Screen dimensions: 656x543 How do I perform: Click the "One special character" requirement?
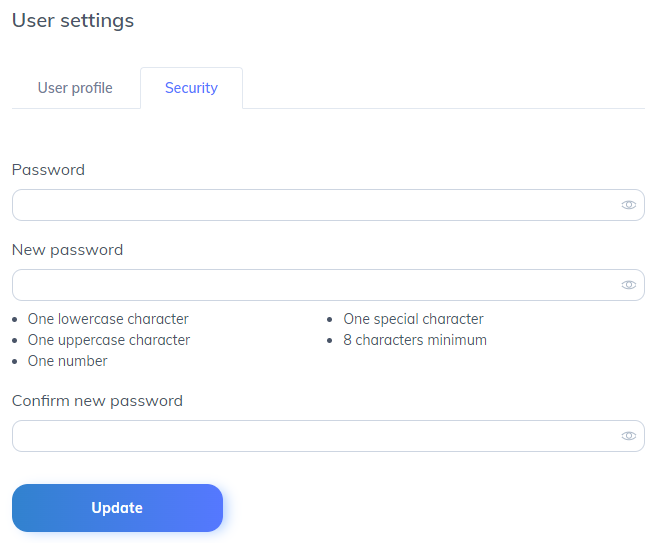point(413,319)
